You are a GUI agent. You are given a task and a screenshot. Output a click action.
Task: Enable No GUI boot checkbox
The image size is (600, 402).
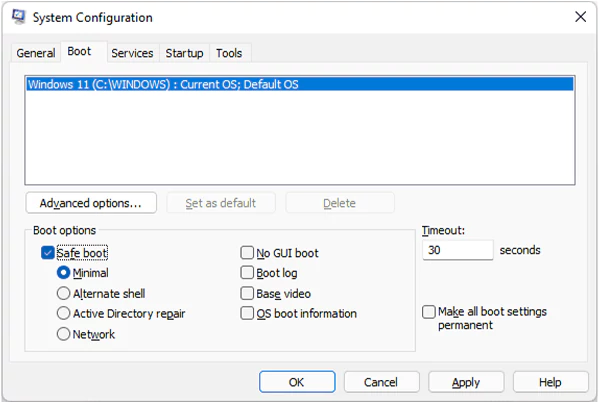tap(247, 252)
